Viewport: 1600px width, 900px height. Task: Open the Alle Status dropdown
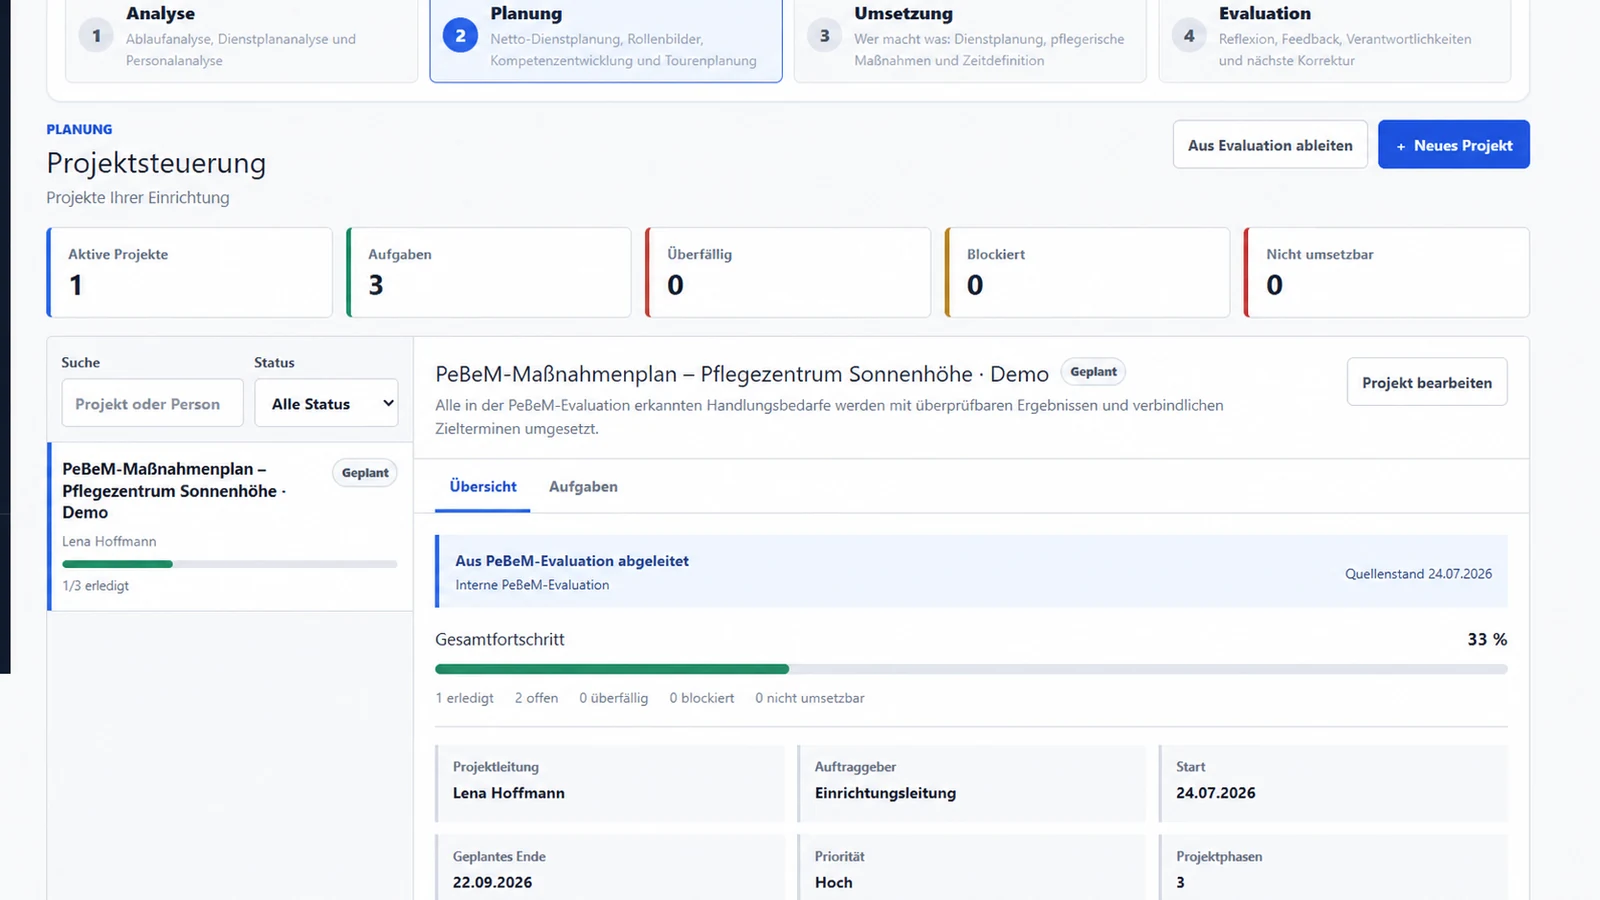click(326, 403)
